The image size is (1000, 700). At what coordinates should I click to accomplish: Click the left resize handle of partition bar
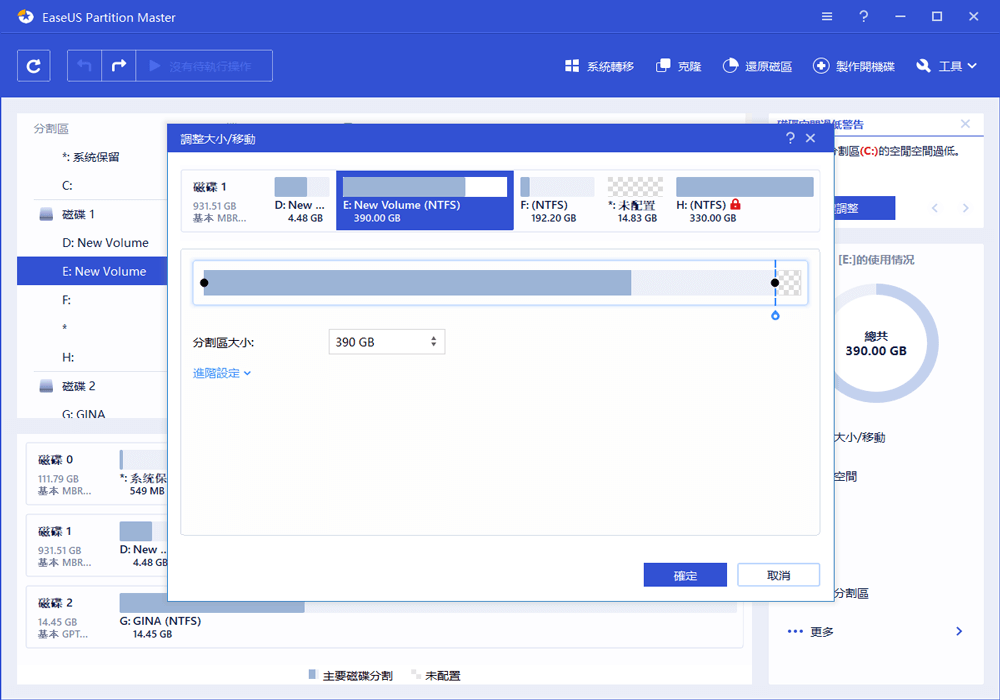click(204, 282)
